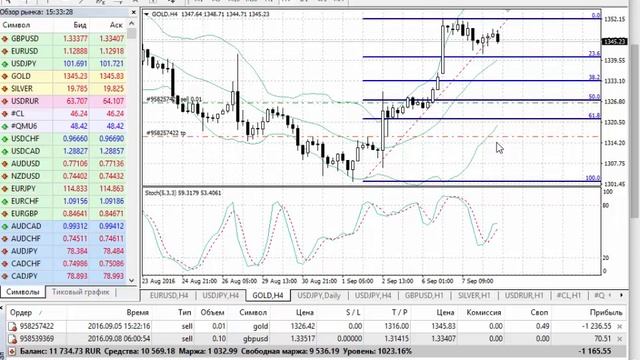
Task: Open the SILVER,H1 chart tab
Action: click(x=473, y=295)
